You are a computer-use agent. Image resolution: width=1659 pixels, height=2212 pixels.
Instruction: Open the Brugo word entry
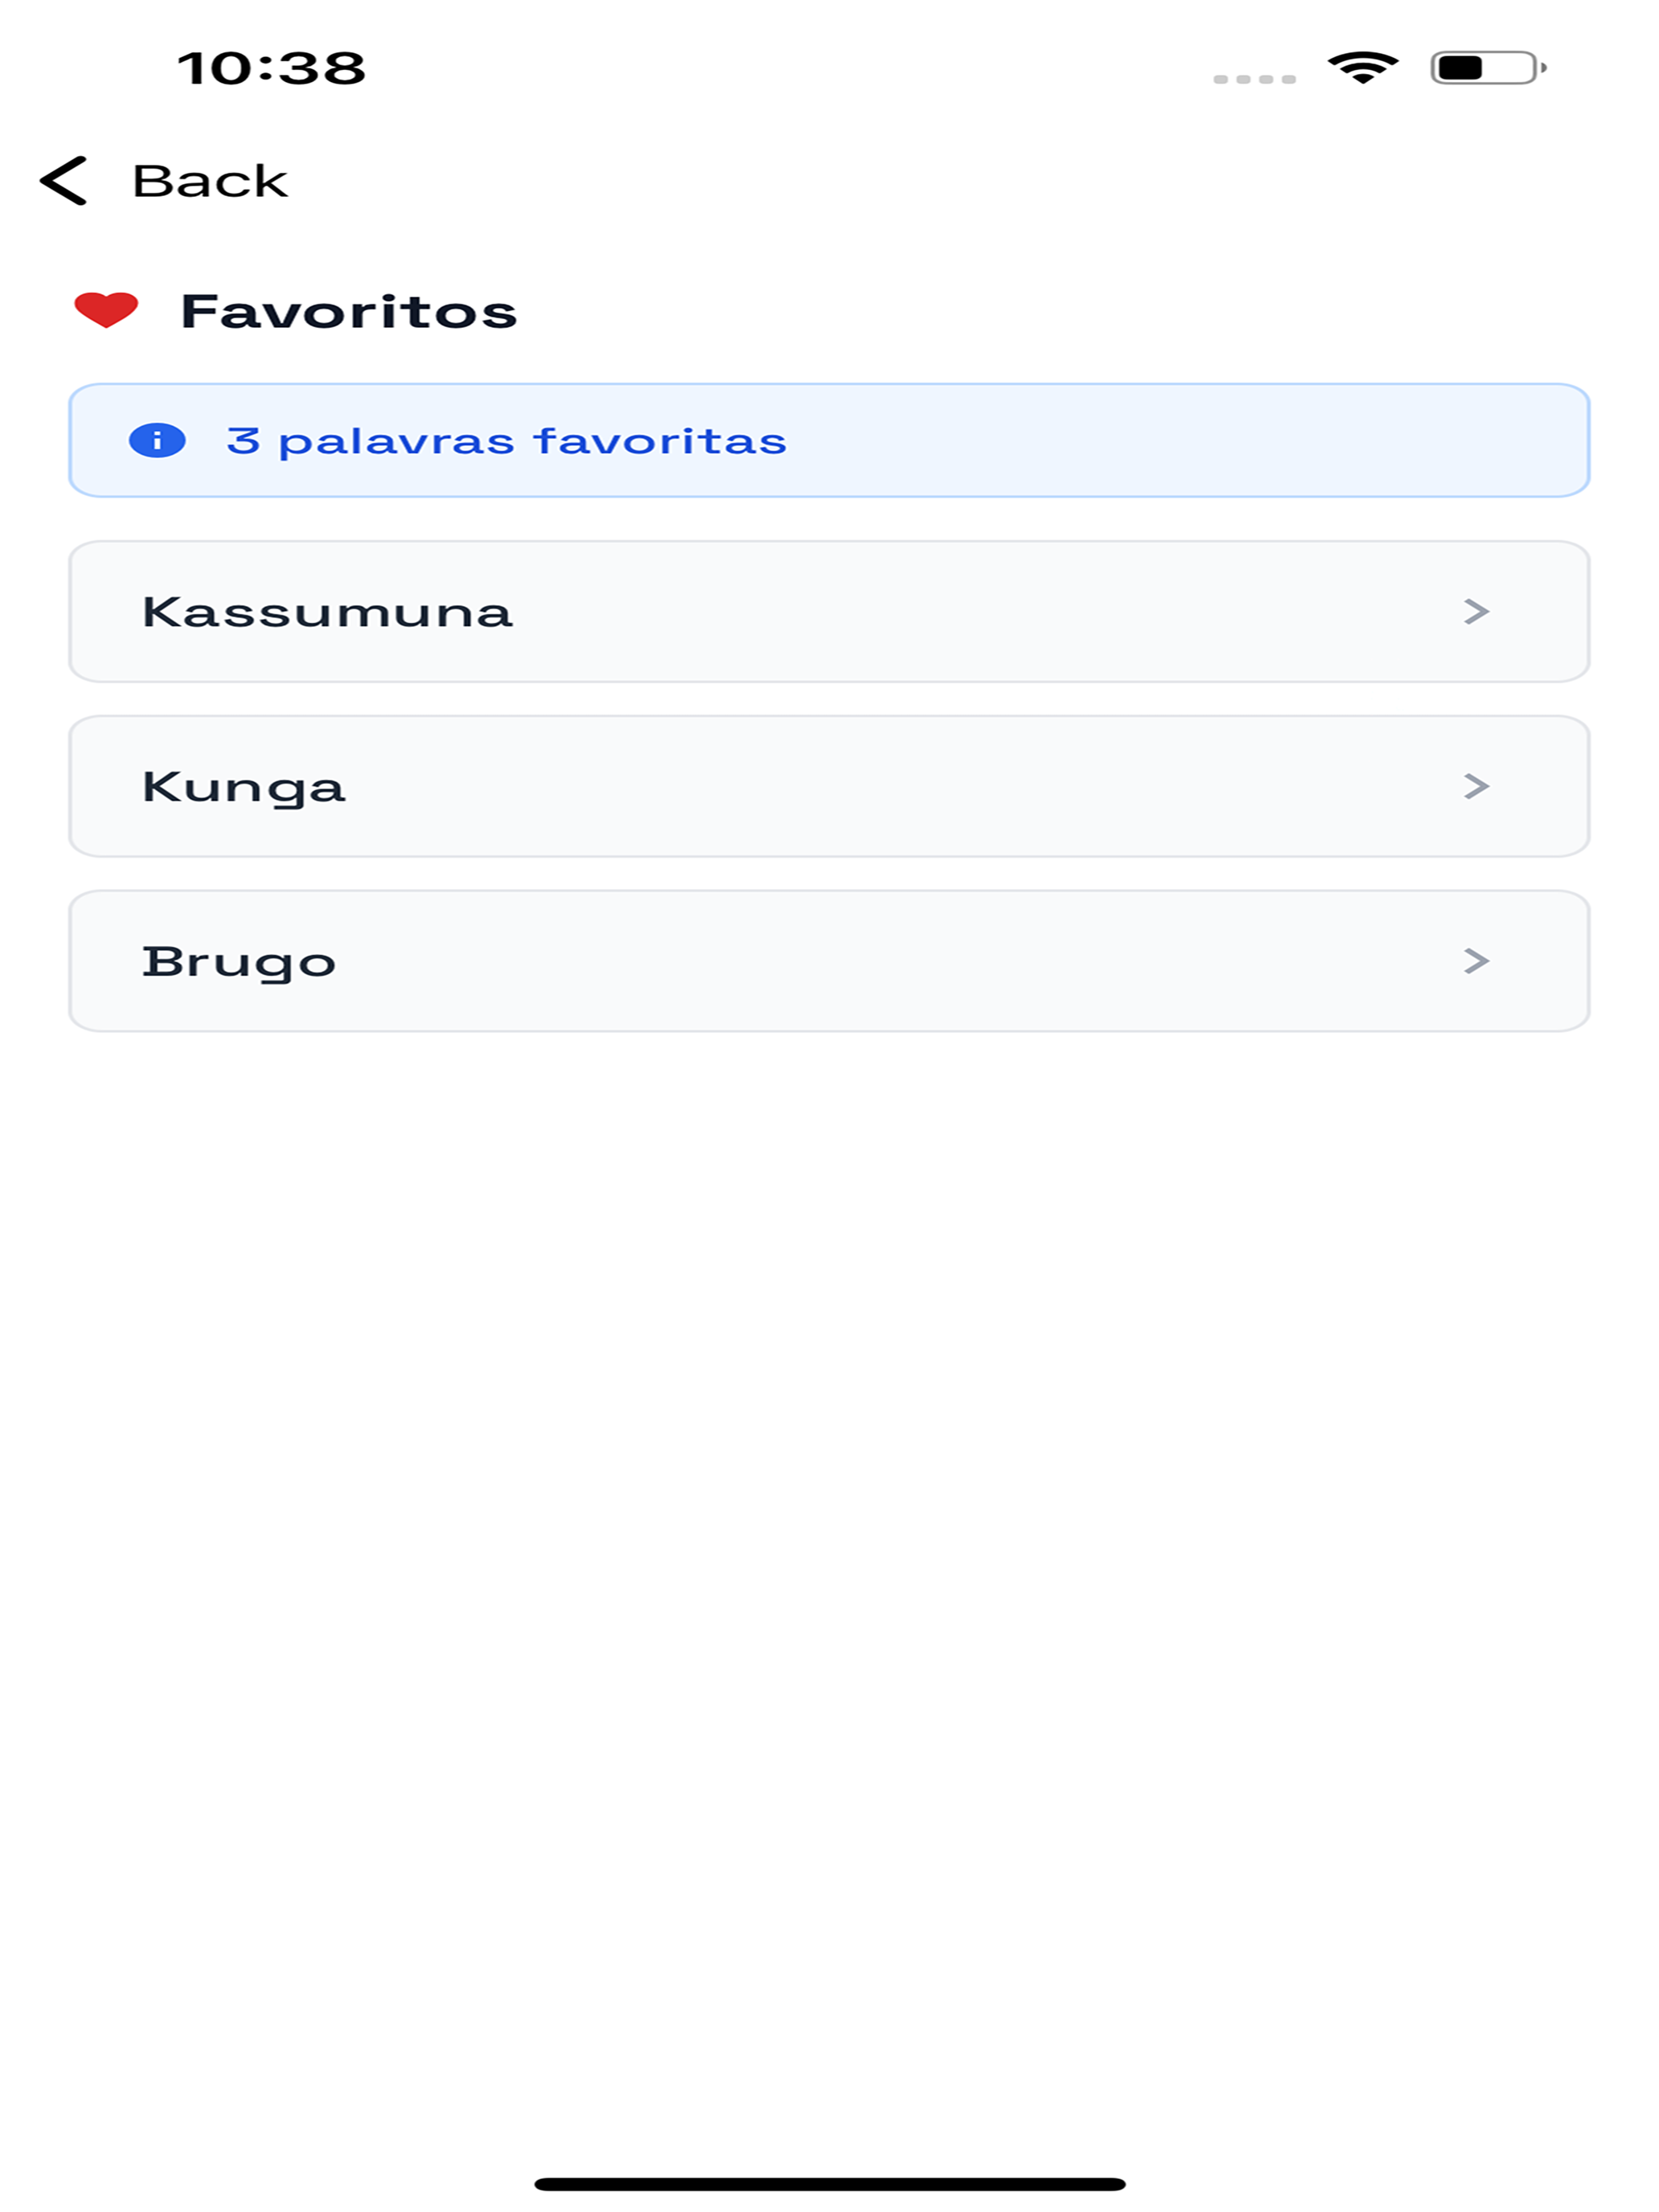coord(829,961)
